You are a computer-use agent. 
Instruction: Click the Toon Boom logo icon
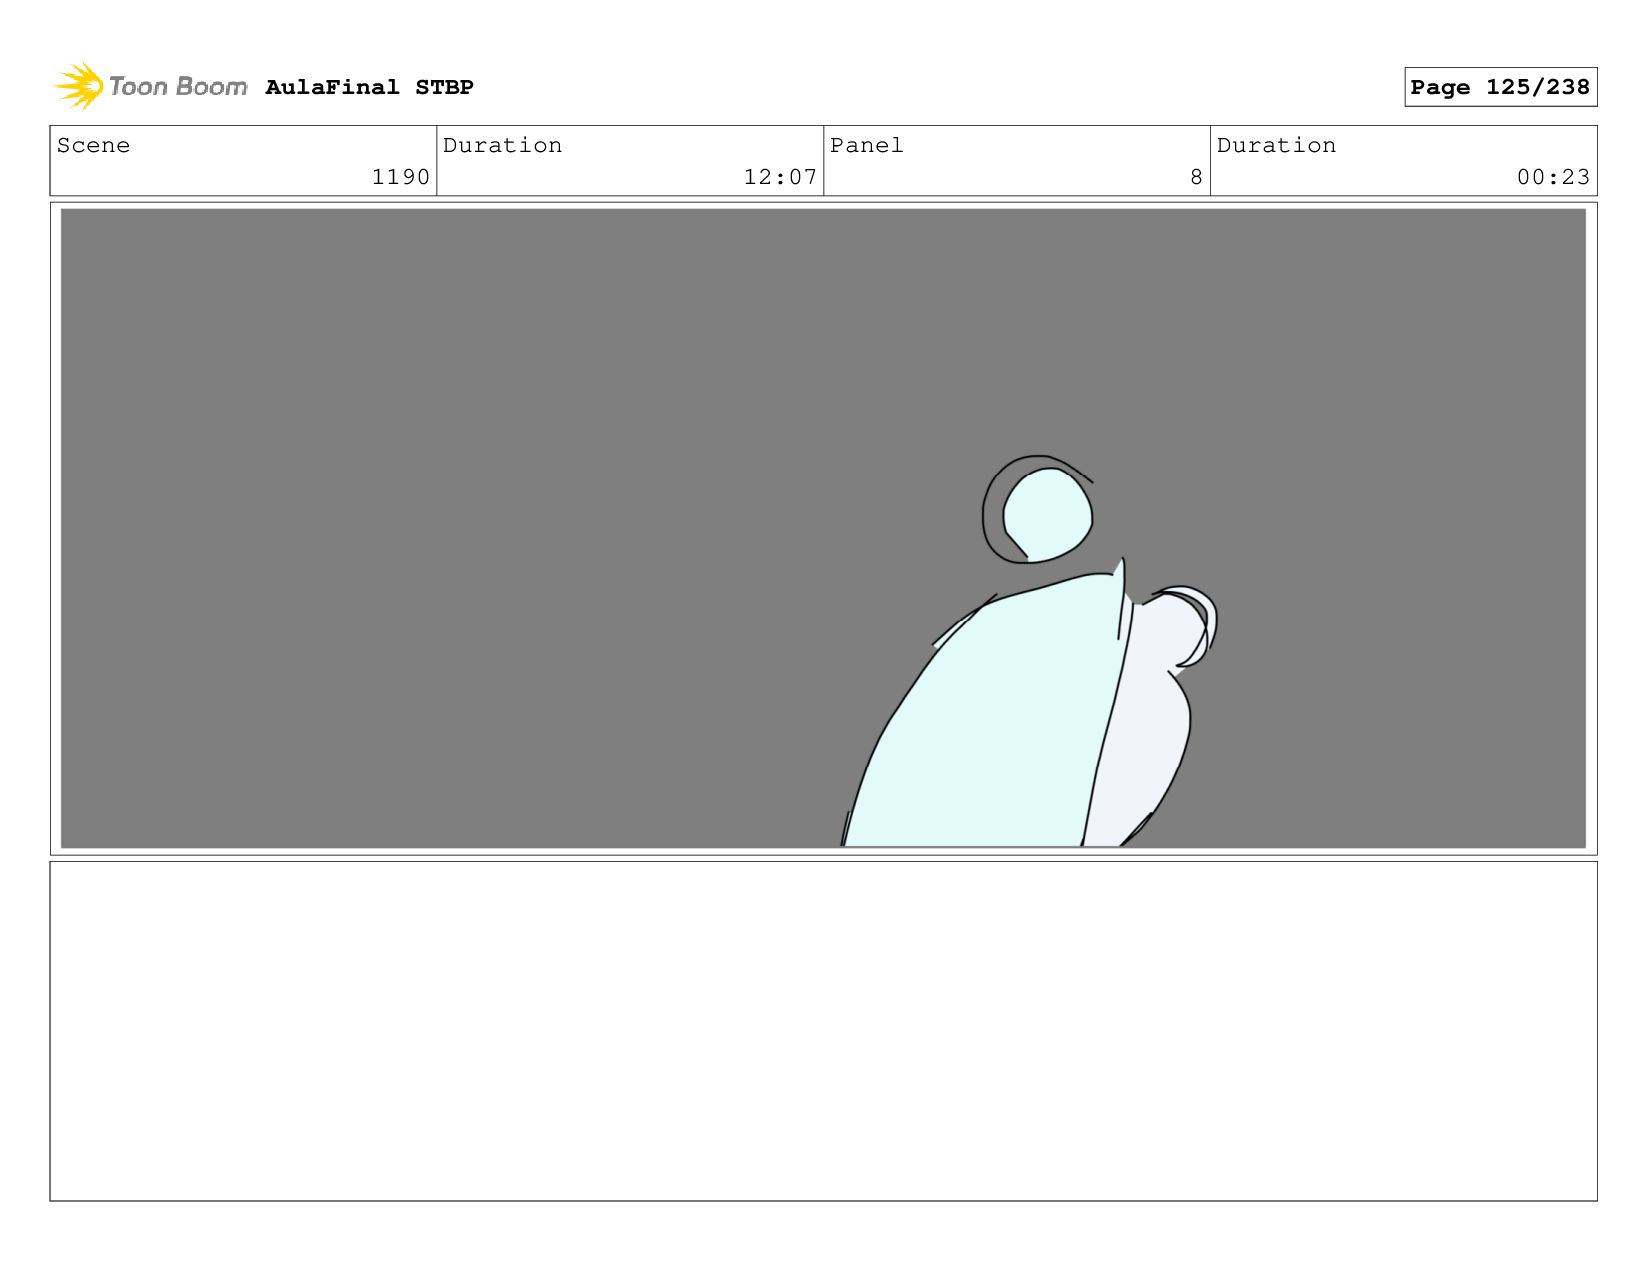(79, 86)
